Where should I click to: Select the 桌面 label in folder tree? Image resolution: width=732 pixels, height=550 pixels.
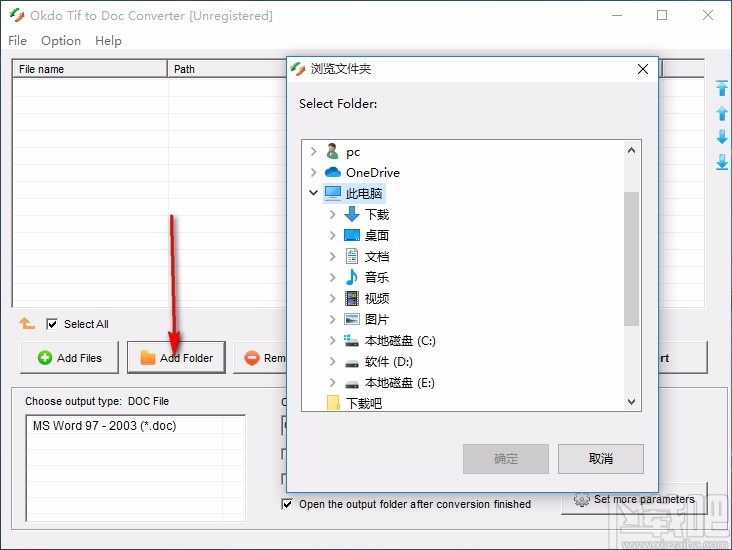pyautogui.click(x=376, y=235)
